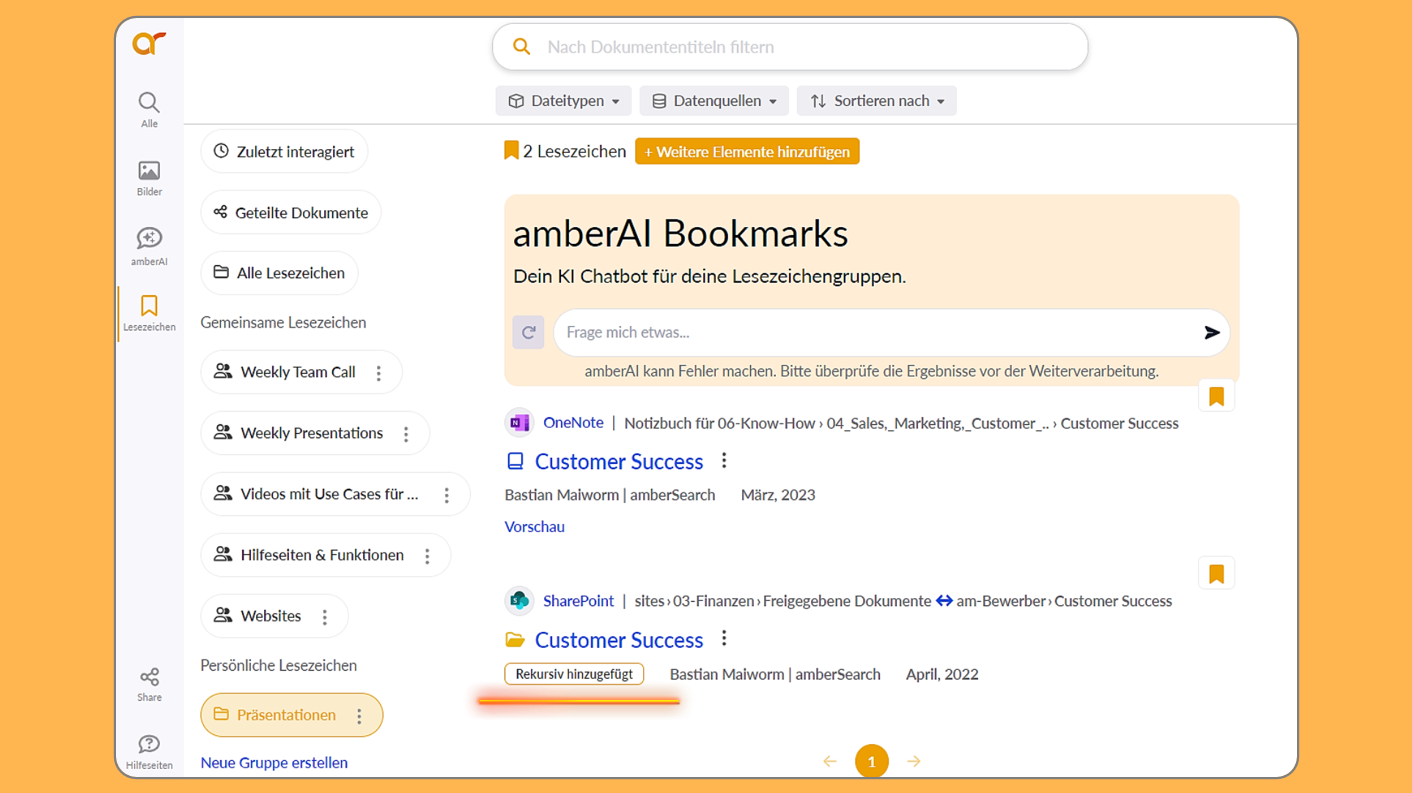Click the refresh icon in amberAI chat
Viewport: 1412px width, 793px height.
coord(529,332)
